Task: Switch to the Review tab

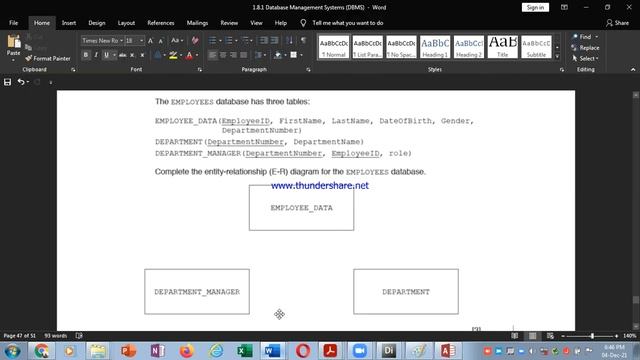Action: [229, 23]
